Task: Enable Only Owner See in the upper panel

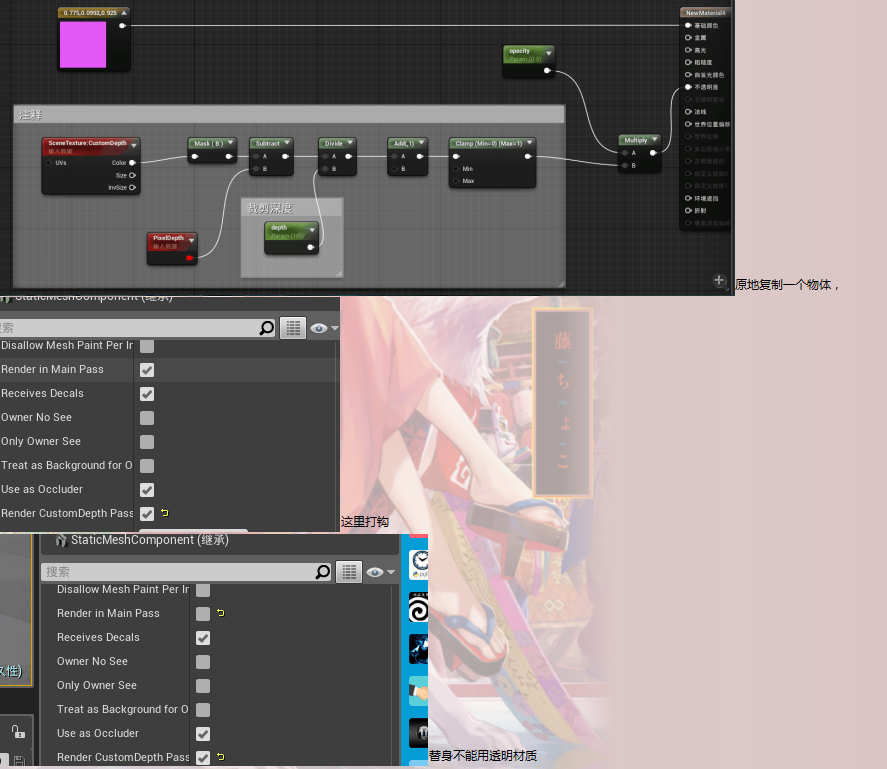Action: tap(147, 442)
